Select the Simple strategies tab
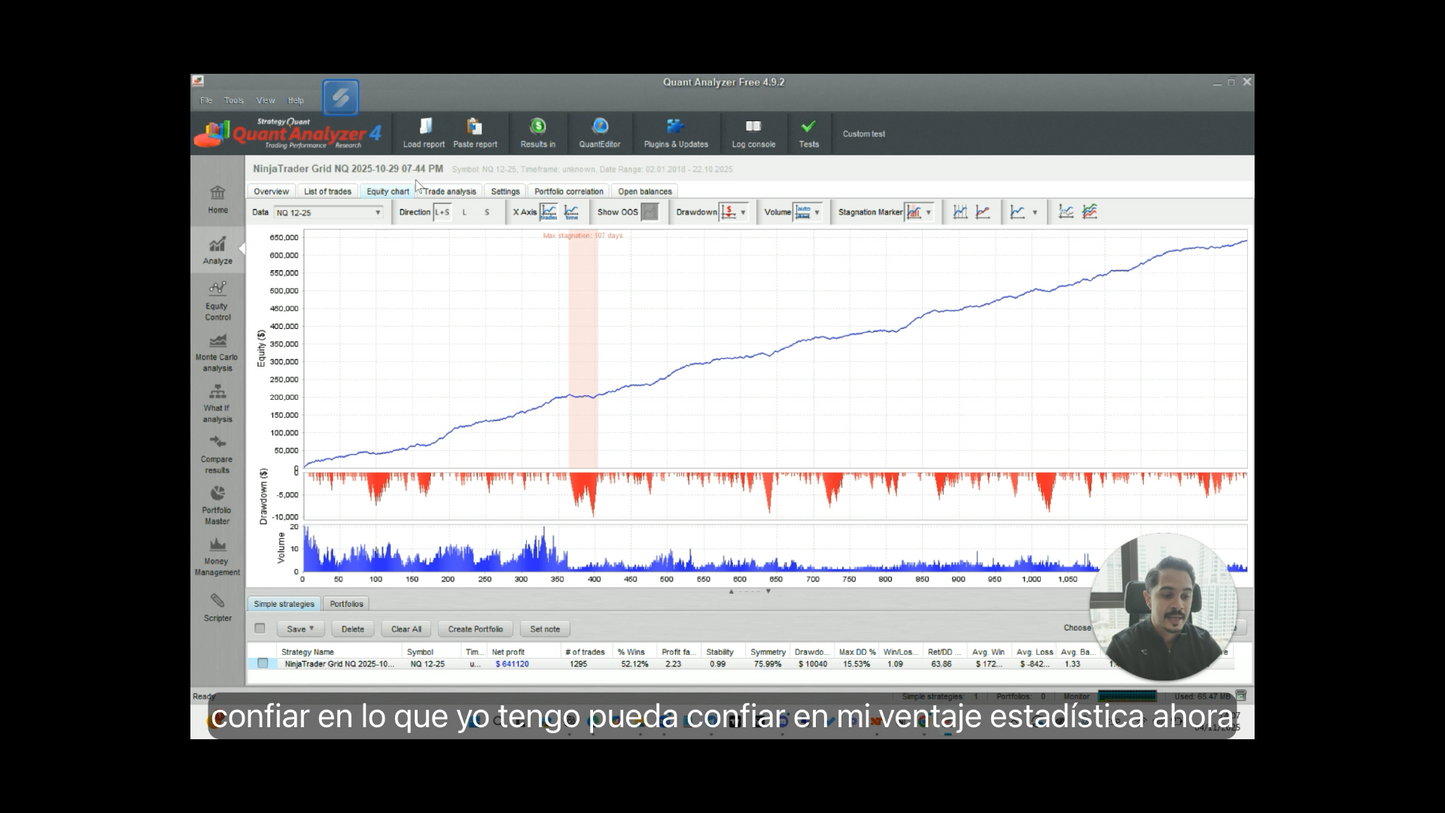Image resolution: width=1445 pixels, height=813 pixels. tap(284, 604)
